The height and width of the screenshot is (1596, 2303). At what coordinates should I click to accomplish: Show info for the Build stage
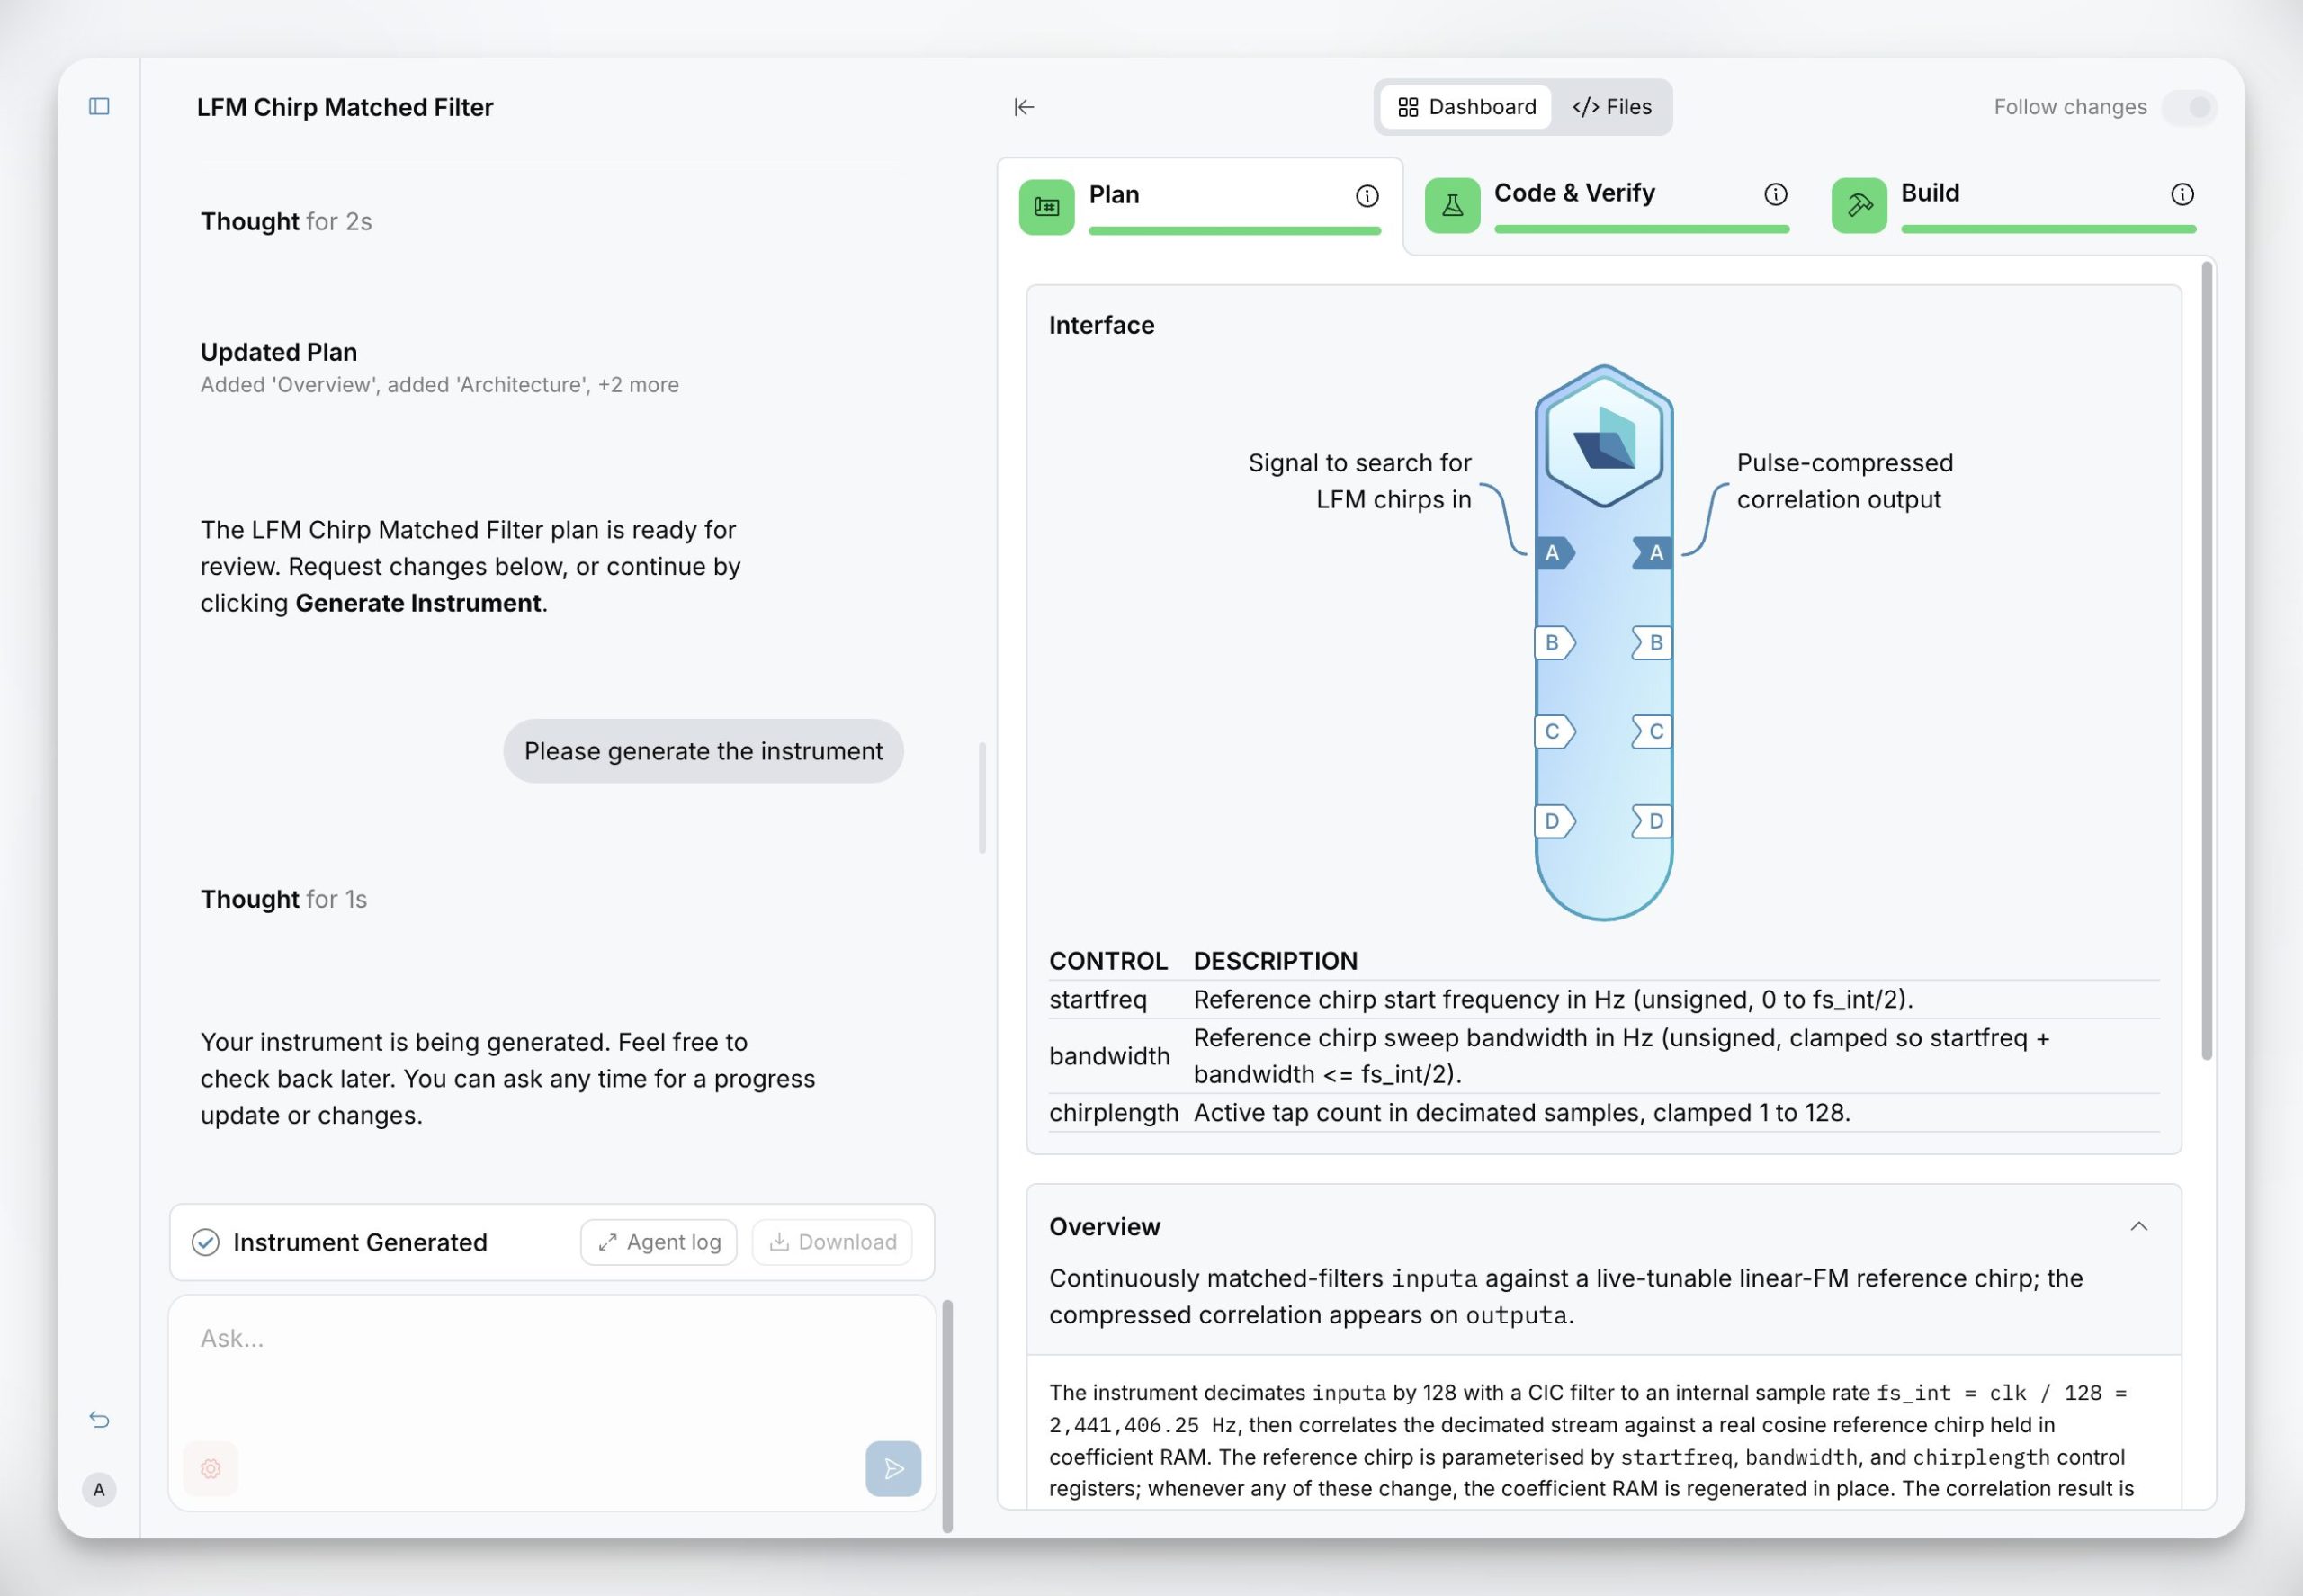2182,194
